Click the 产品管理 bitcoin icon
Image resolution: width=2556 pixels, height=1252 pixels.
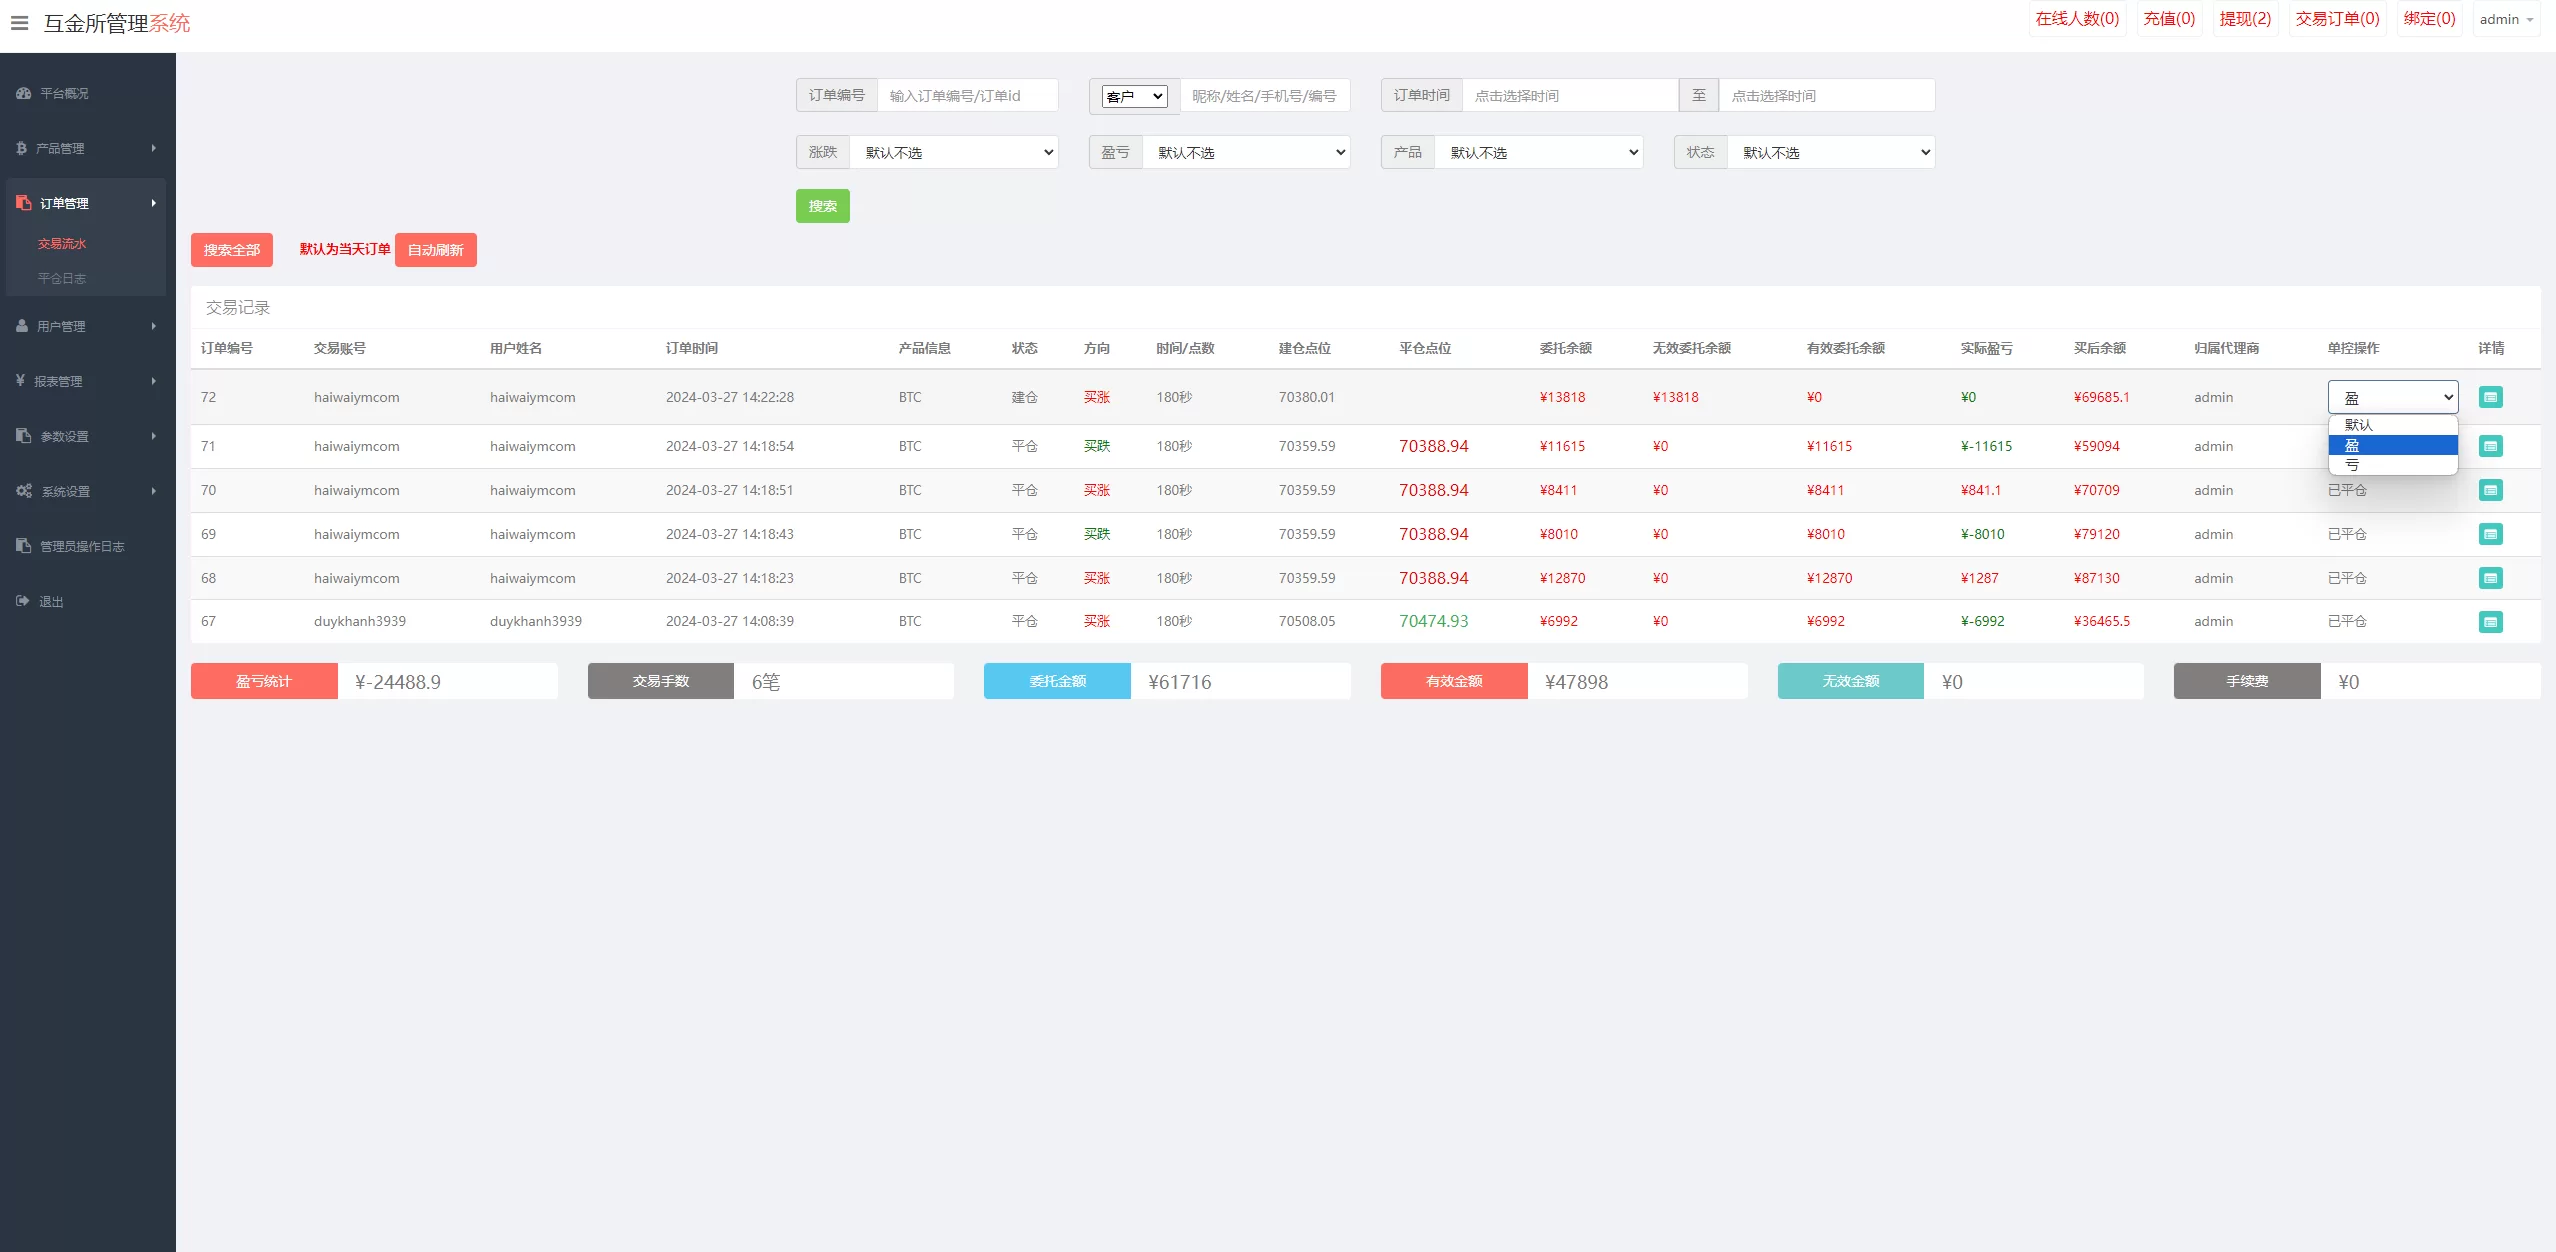coord(21,148)
